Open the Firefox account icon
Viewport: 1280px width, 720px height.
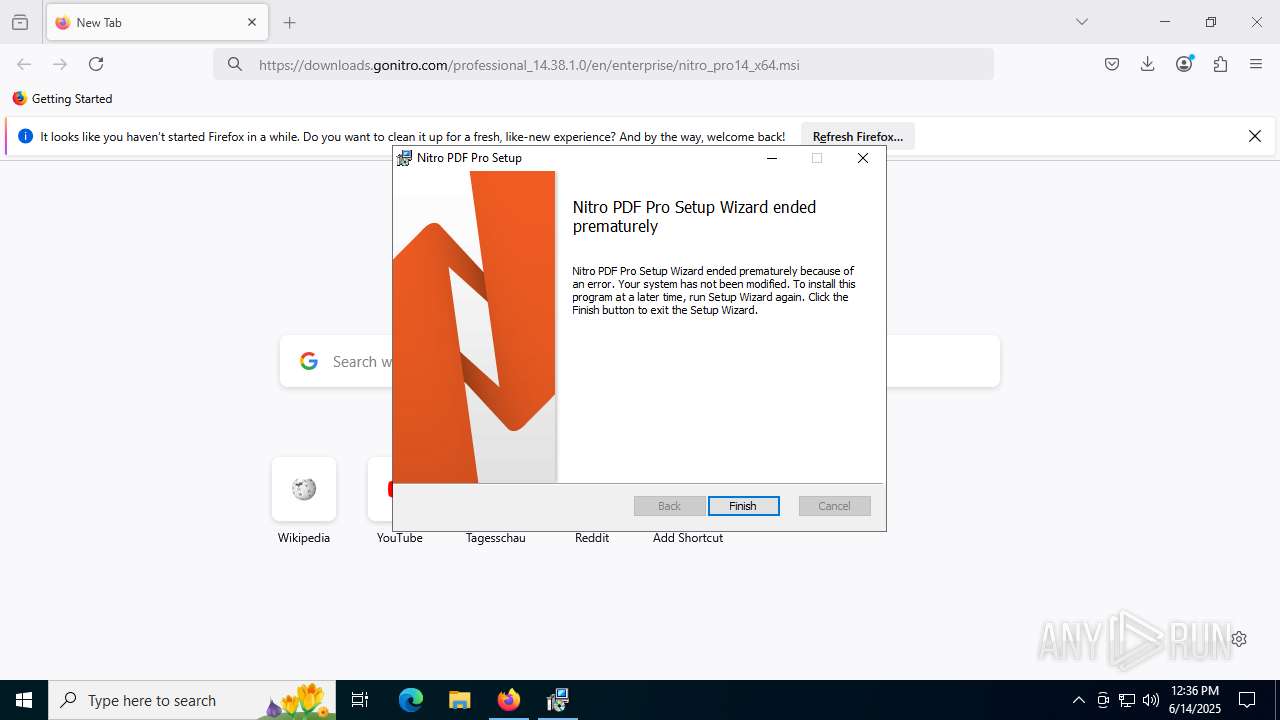[x=1184, y=64]
